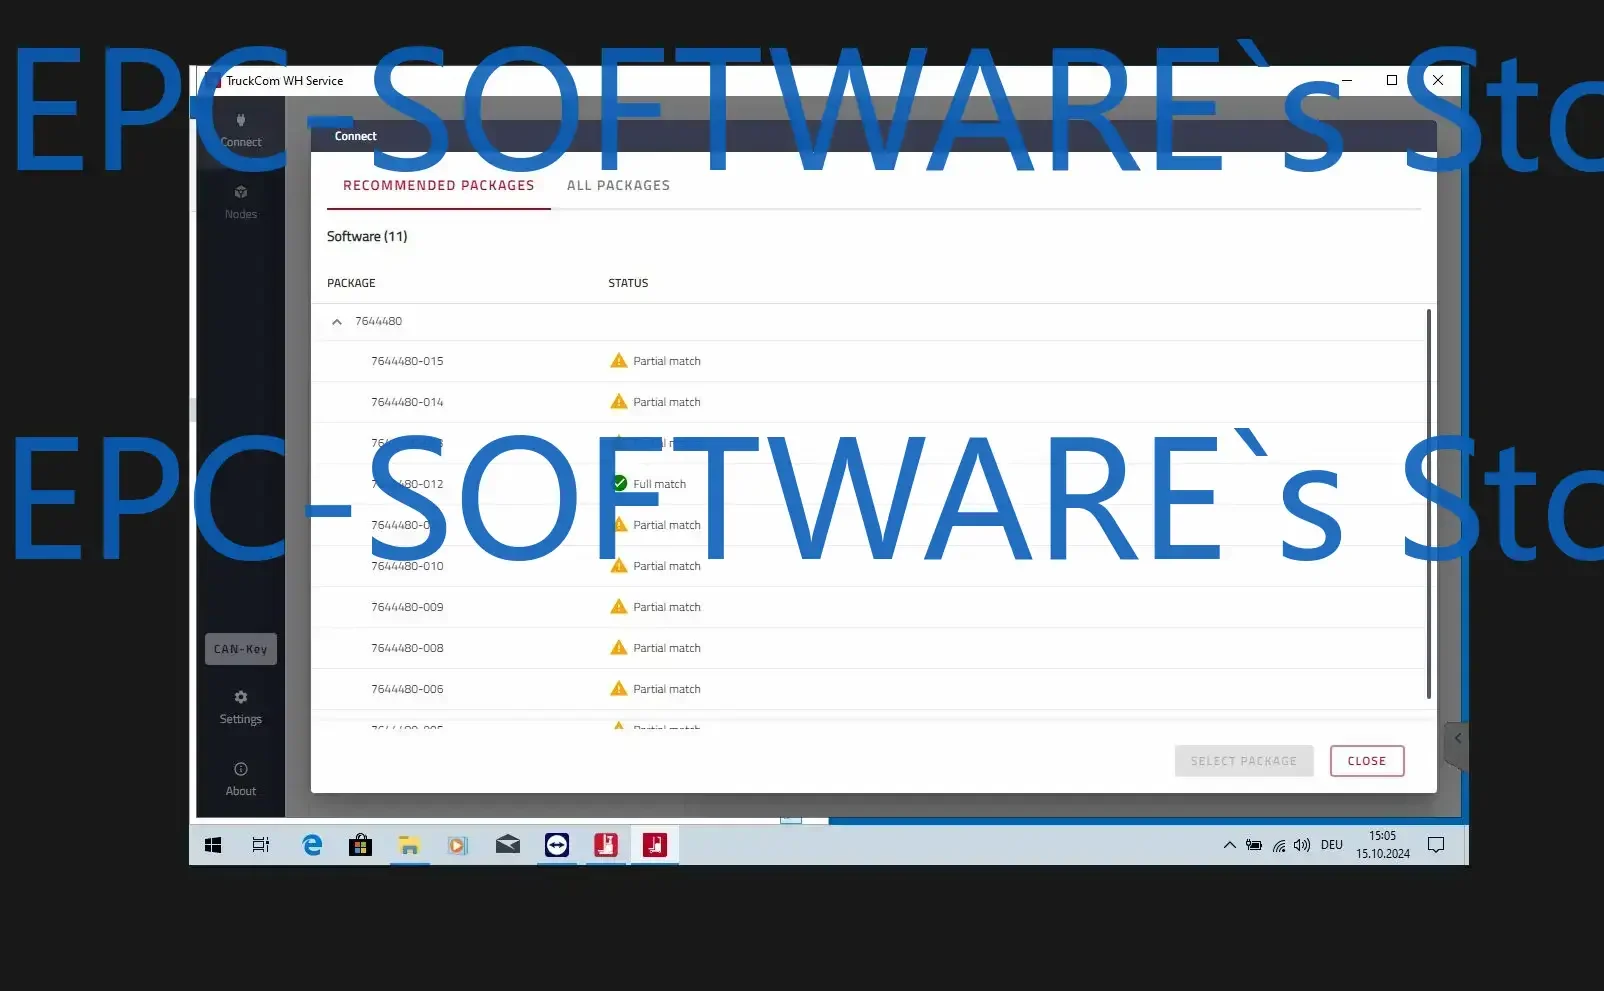Open File Explorer from the taskbar
This screenshot has height=991, width=1604.
point(409,845)
